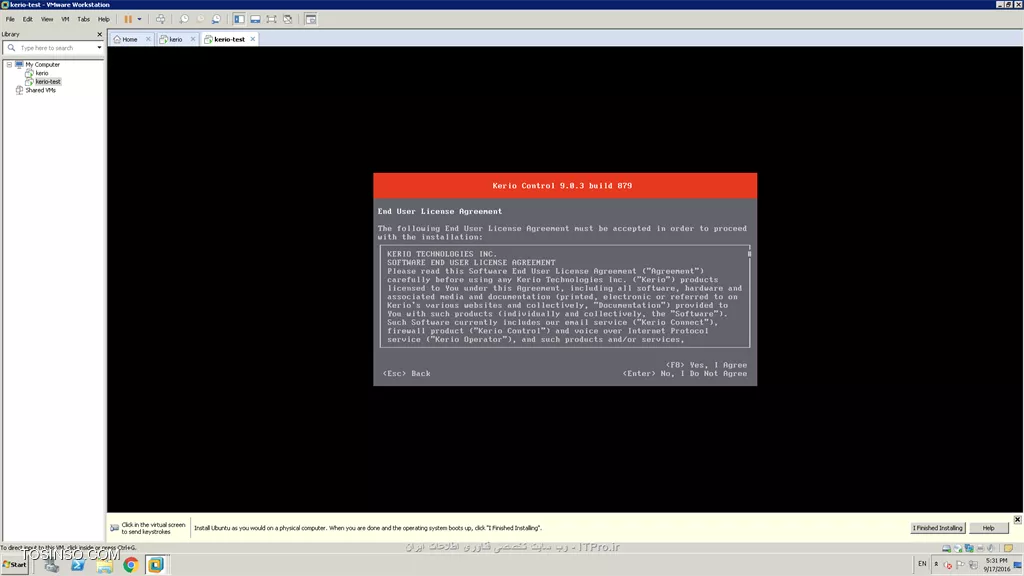
Task: Close the kerio-test tab
Action: pyautogui.click(x=253, y=39)
